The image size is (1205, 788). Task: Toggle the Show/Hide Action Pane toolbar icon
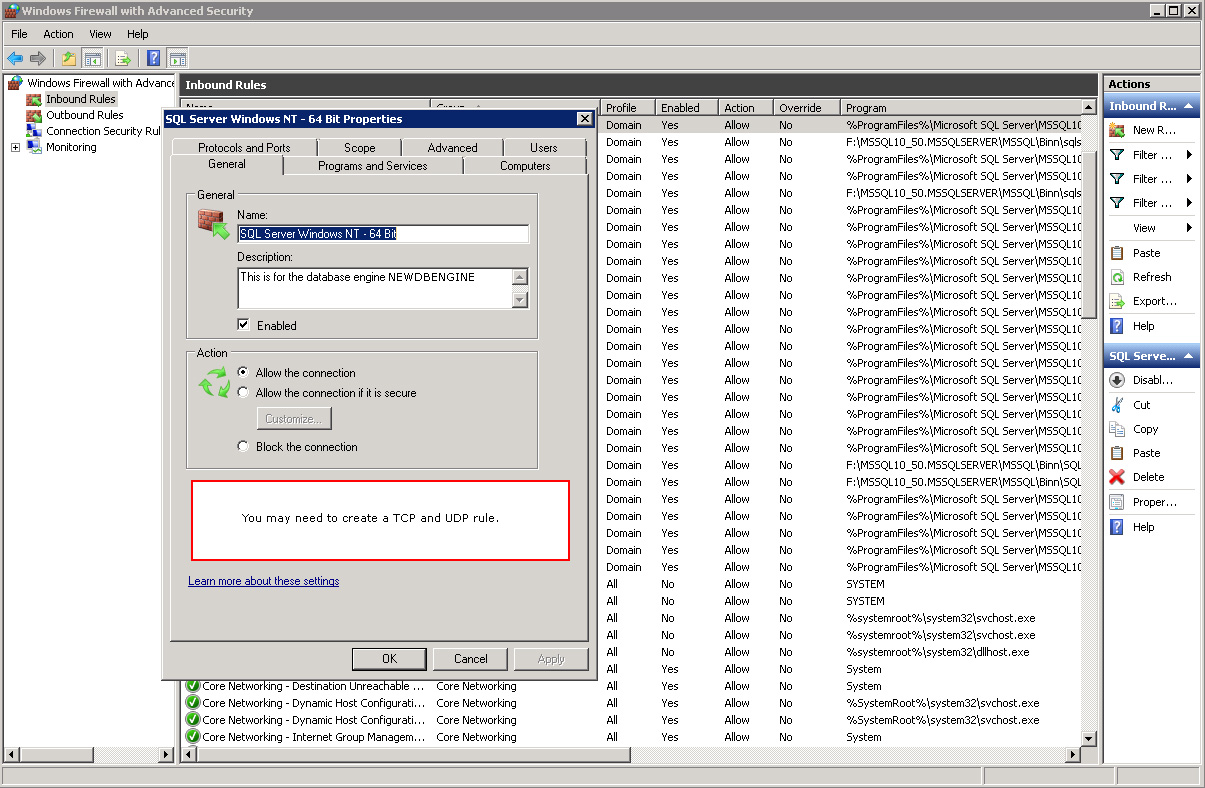click(x=178, y=58)
